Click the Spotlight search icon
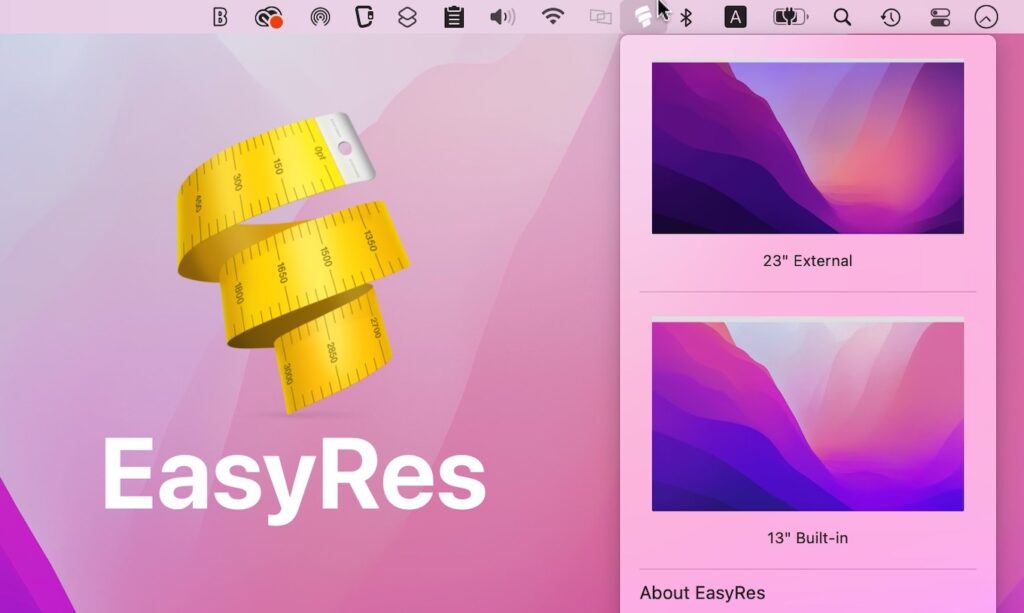This screenshot has width=1024, height=613. 842,16
